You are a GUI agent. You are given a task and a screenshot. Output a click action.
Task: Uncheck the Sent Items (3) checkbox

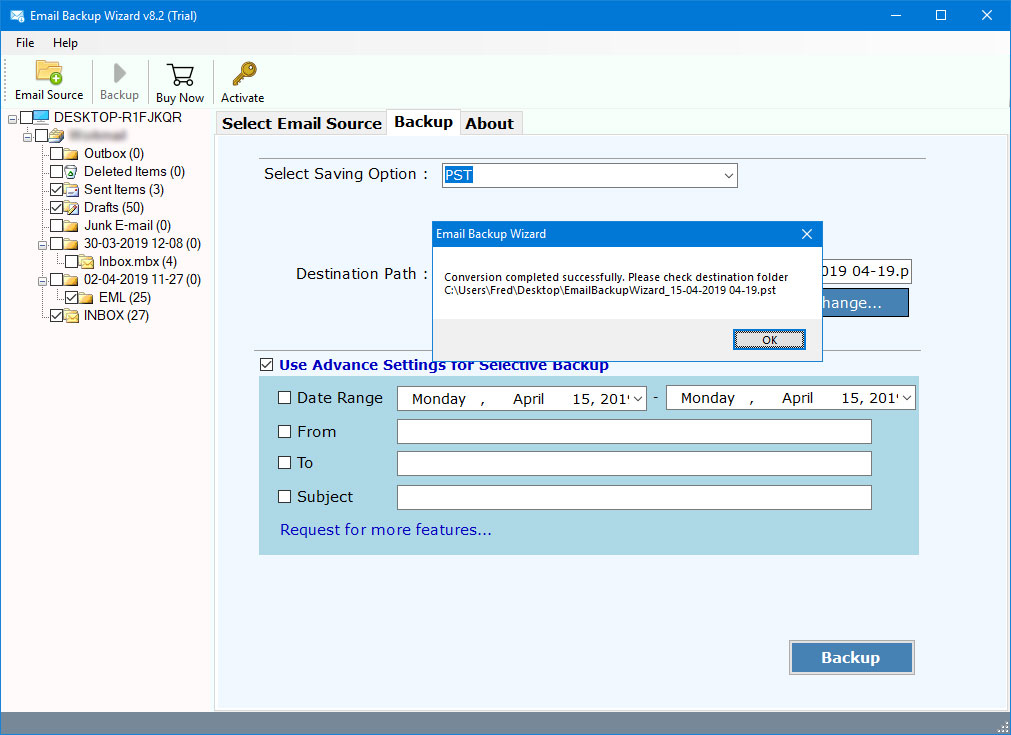click(57, 190)
